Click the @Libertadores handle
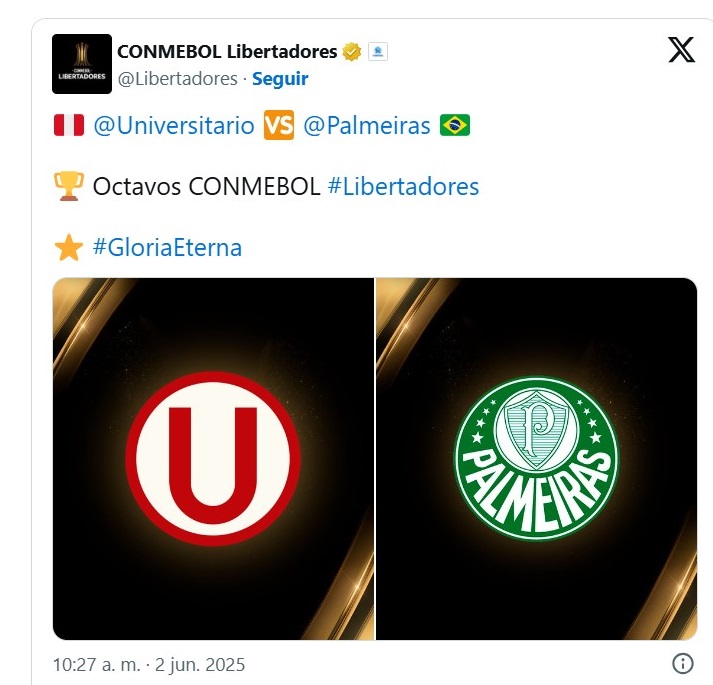The width and height of the screenshot is (713, 685). tap(177, 79)
